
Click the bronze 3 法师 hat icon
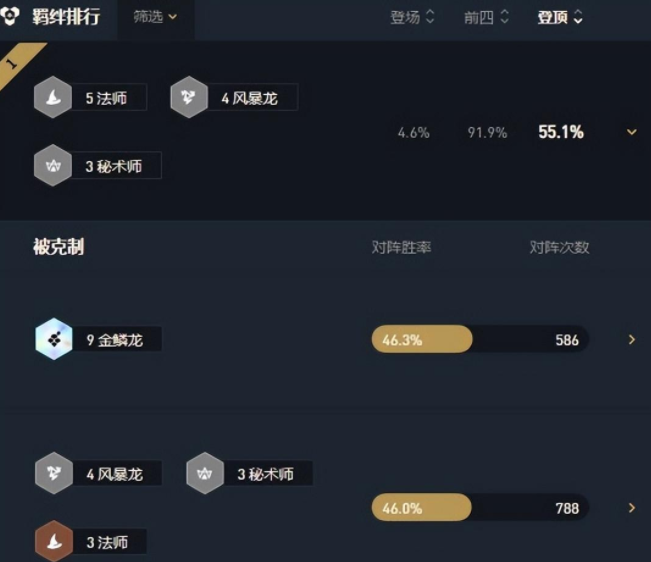point(54,541)
